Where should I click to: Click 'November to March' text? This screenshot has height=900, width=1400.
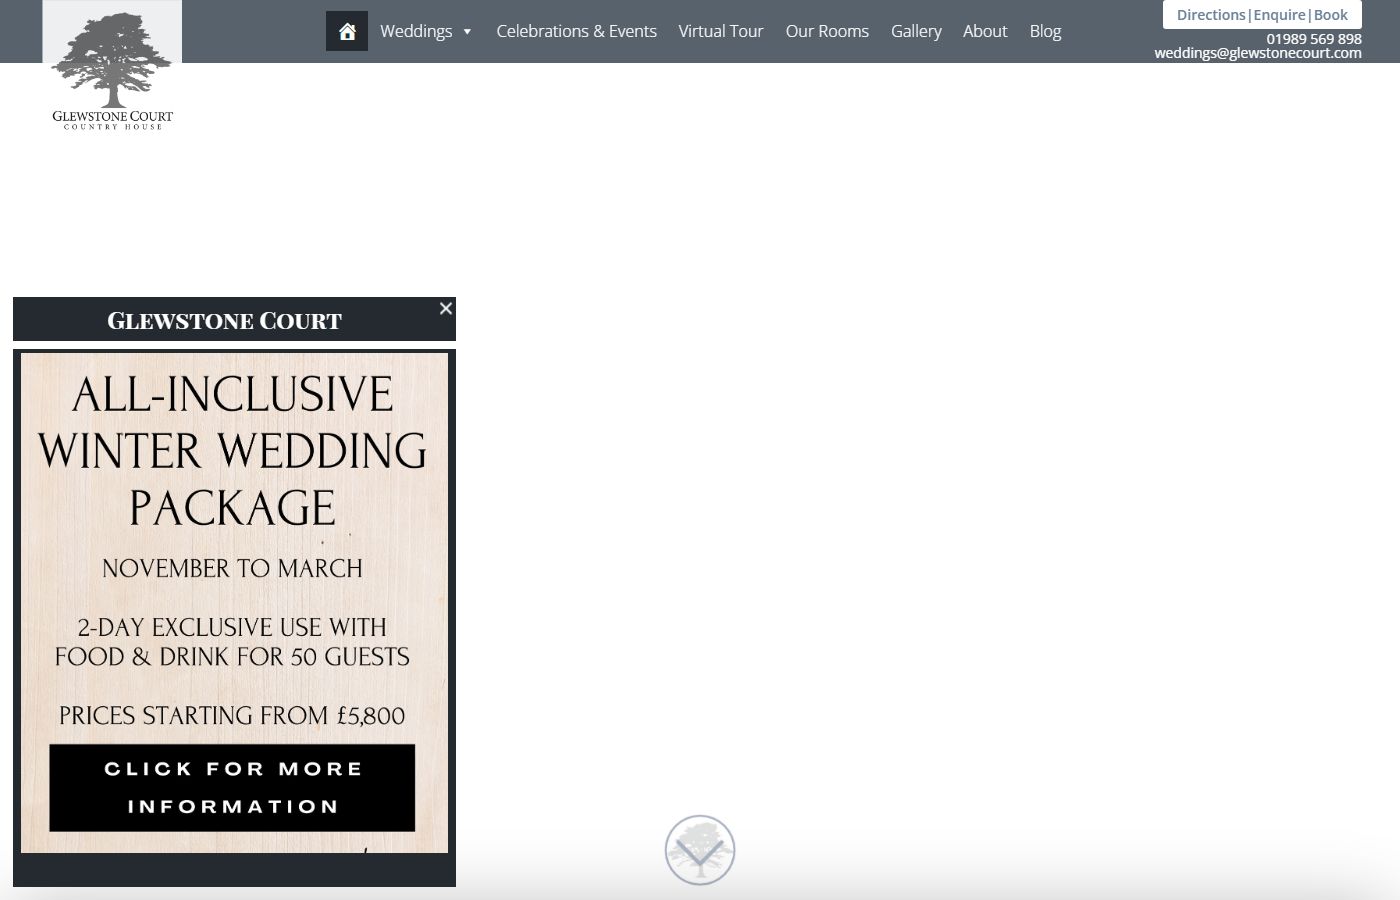coord(232,568)
